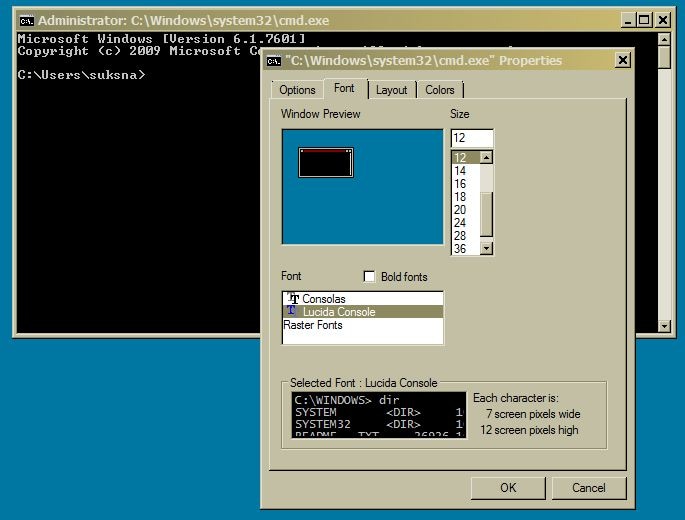This screenshot has height=520, width=685.
Task: Choose font size 16
Action: 466,184
